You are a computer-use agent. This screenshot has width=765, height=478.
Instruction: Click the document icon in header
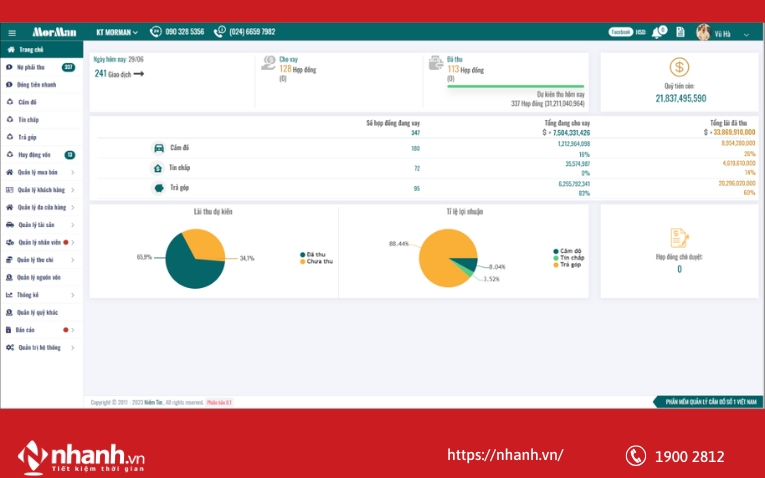680,32
